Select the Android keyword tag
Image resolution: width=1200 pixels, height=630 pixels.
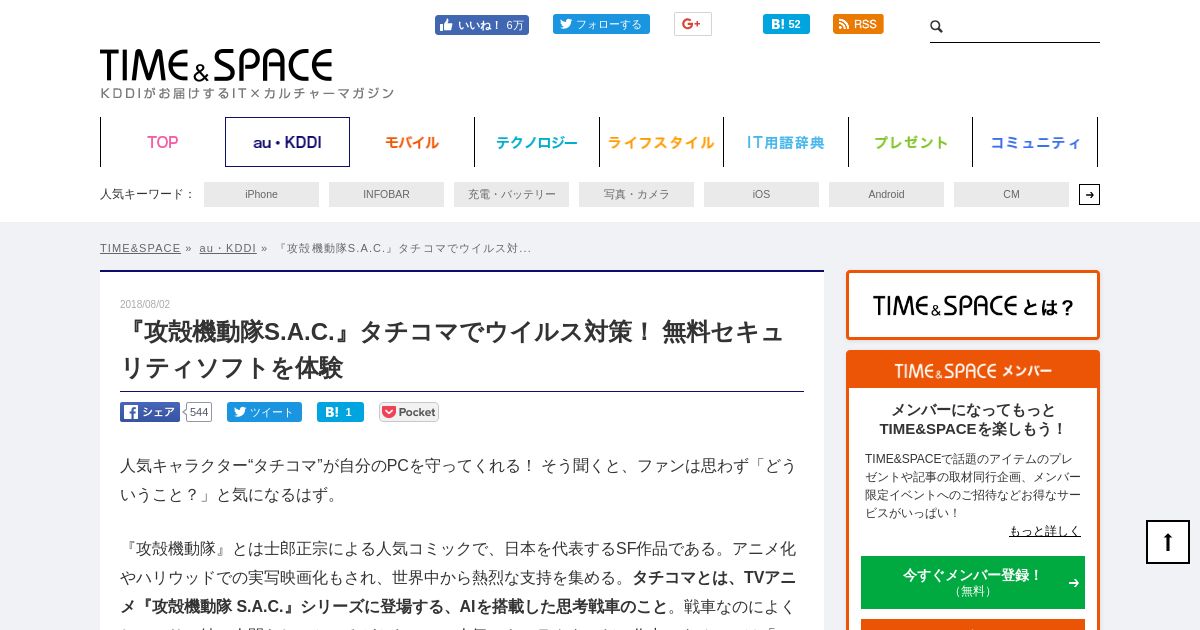[886, 194]
